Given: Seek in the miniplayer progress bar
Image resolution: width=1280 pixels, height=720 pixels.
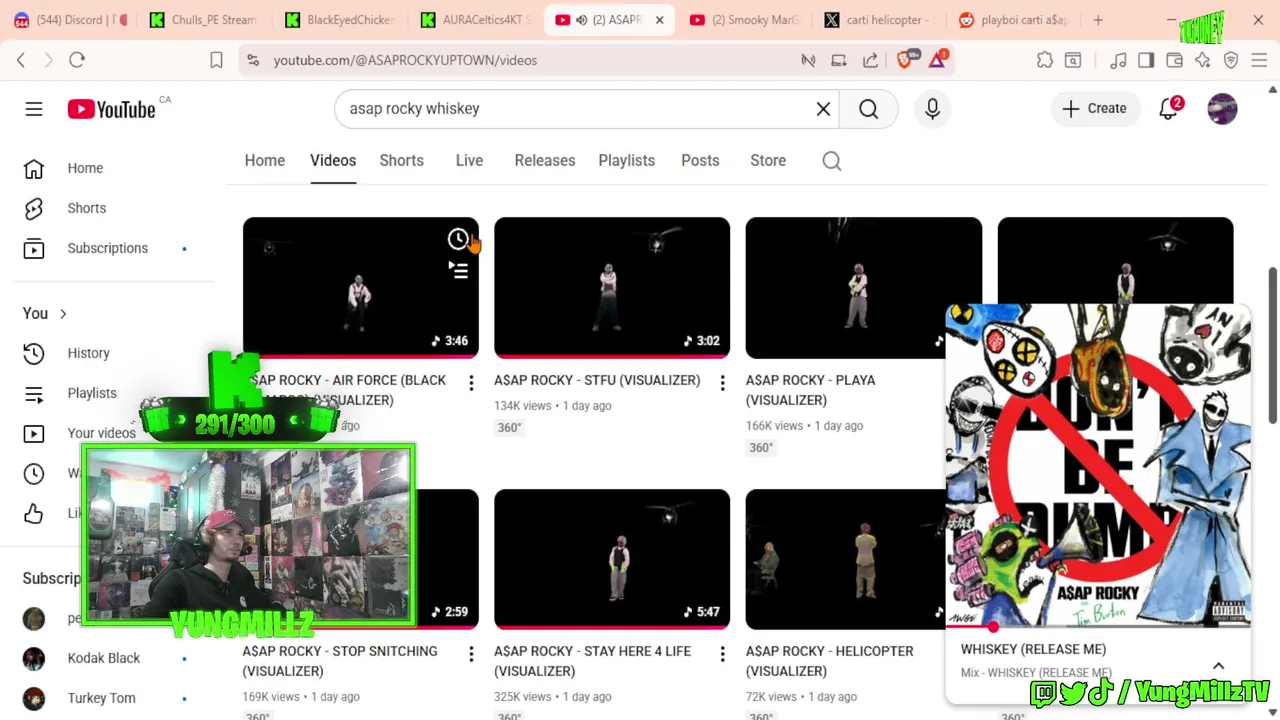Looking at the screenshot, I should (x=1098, y=628).
